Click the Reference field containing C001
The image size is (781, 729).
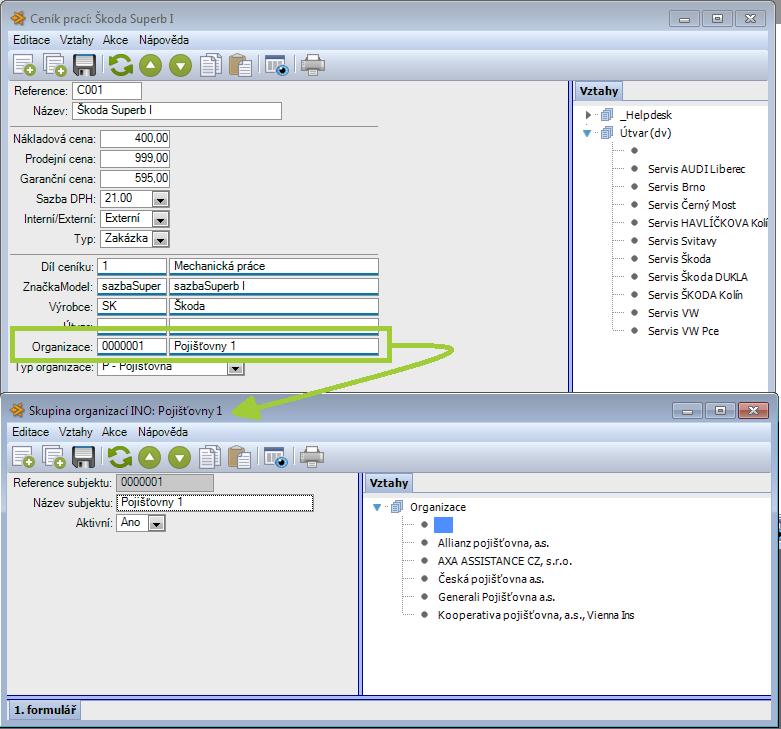(x=107, y=91)
